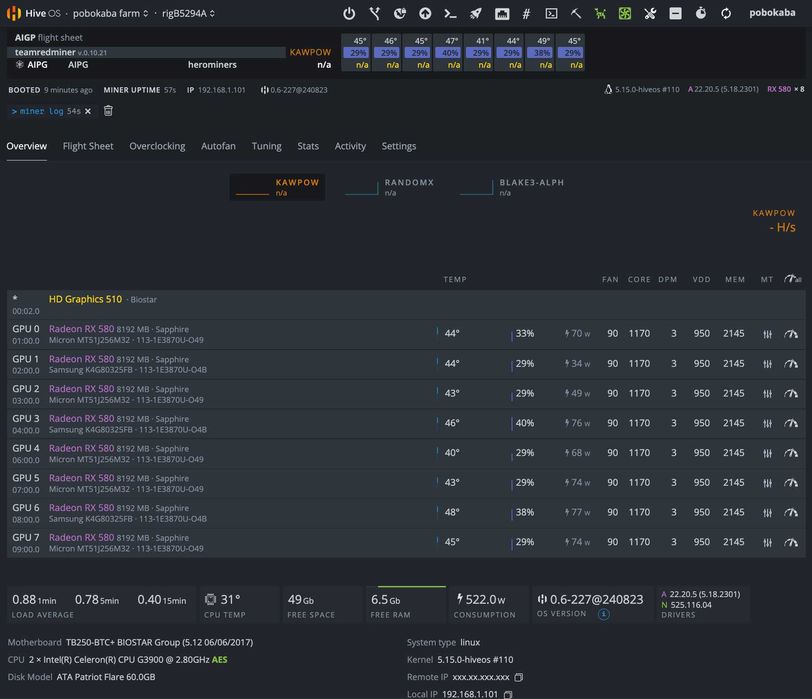Click the white minus box icon
The height and width of the screenshot is (699, 812).
(x=675, y=13)
